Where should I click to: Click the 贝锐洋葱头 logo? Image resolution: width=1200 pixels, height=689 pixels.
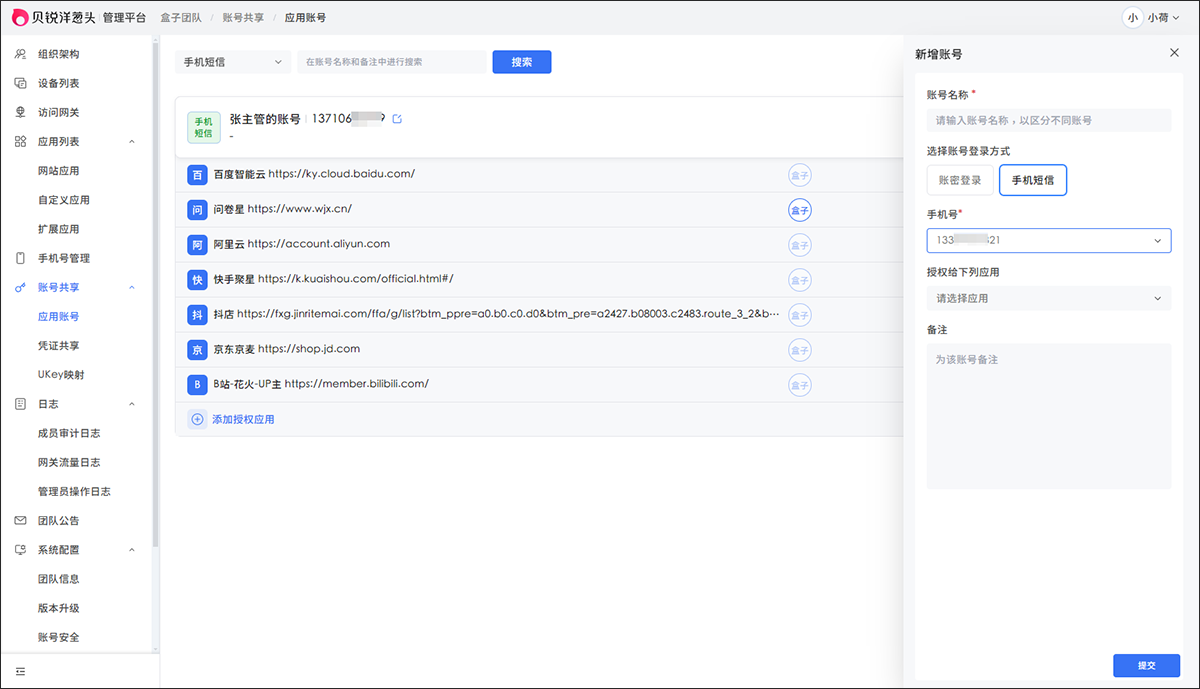click(20, 17)
